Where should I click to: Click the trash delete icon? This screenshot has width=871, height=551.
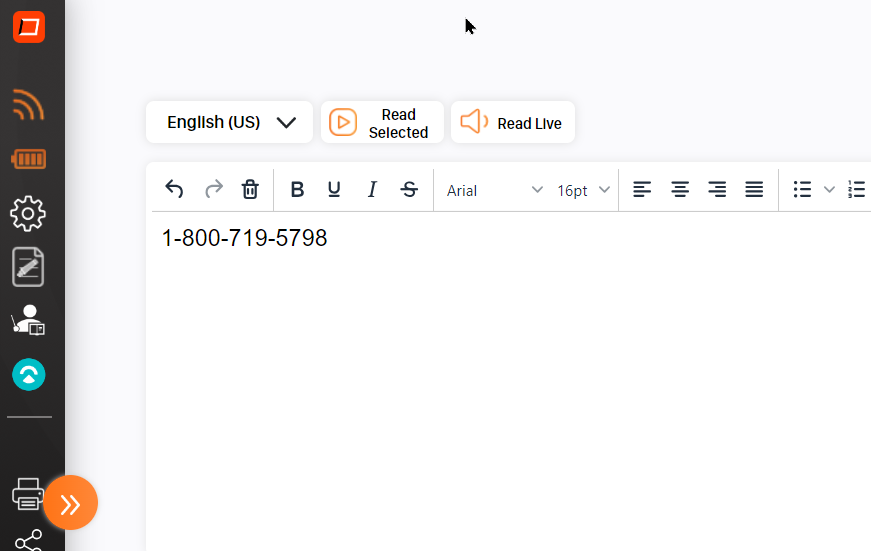pos(250,189)
